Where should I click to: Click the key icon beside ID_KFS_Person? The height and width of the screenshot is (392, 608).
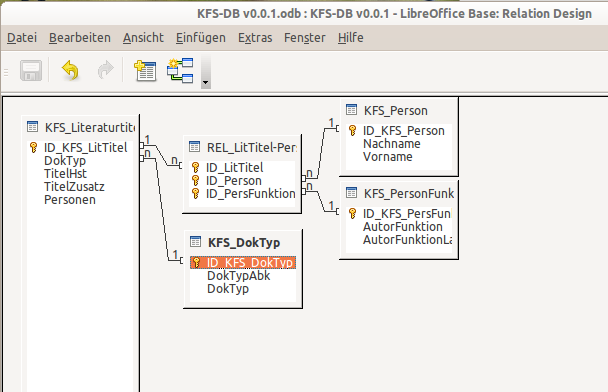(352, 130)
